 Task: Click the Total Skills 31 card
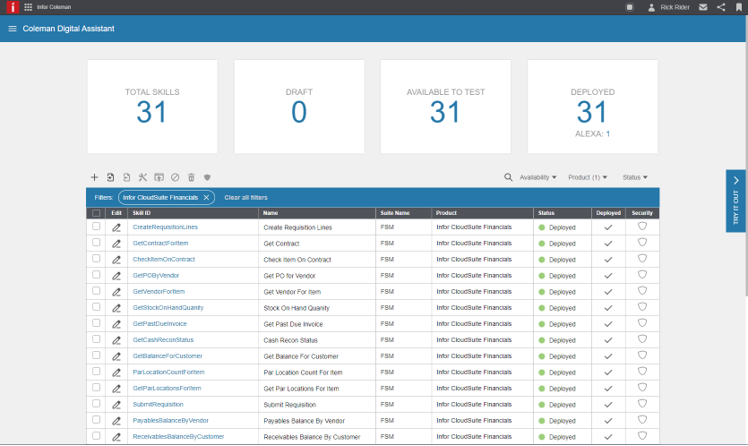tap(152, 107)
